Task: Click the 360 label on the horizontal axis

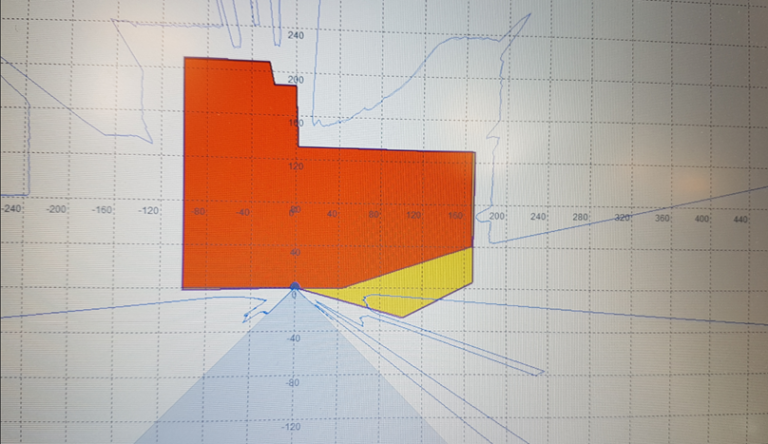Action: pyautogui.click(x=662, y=217)
